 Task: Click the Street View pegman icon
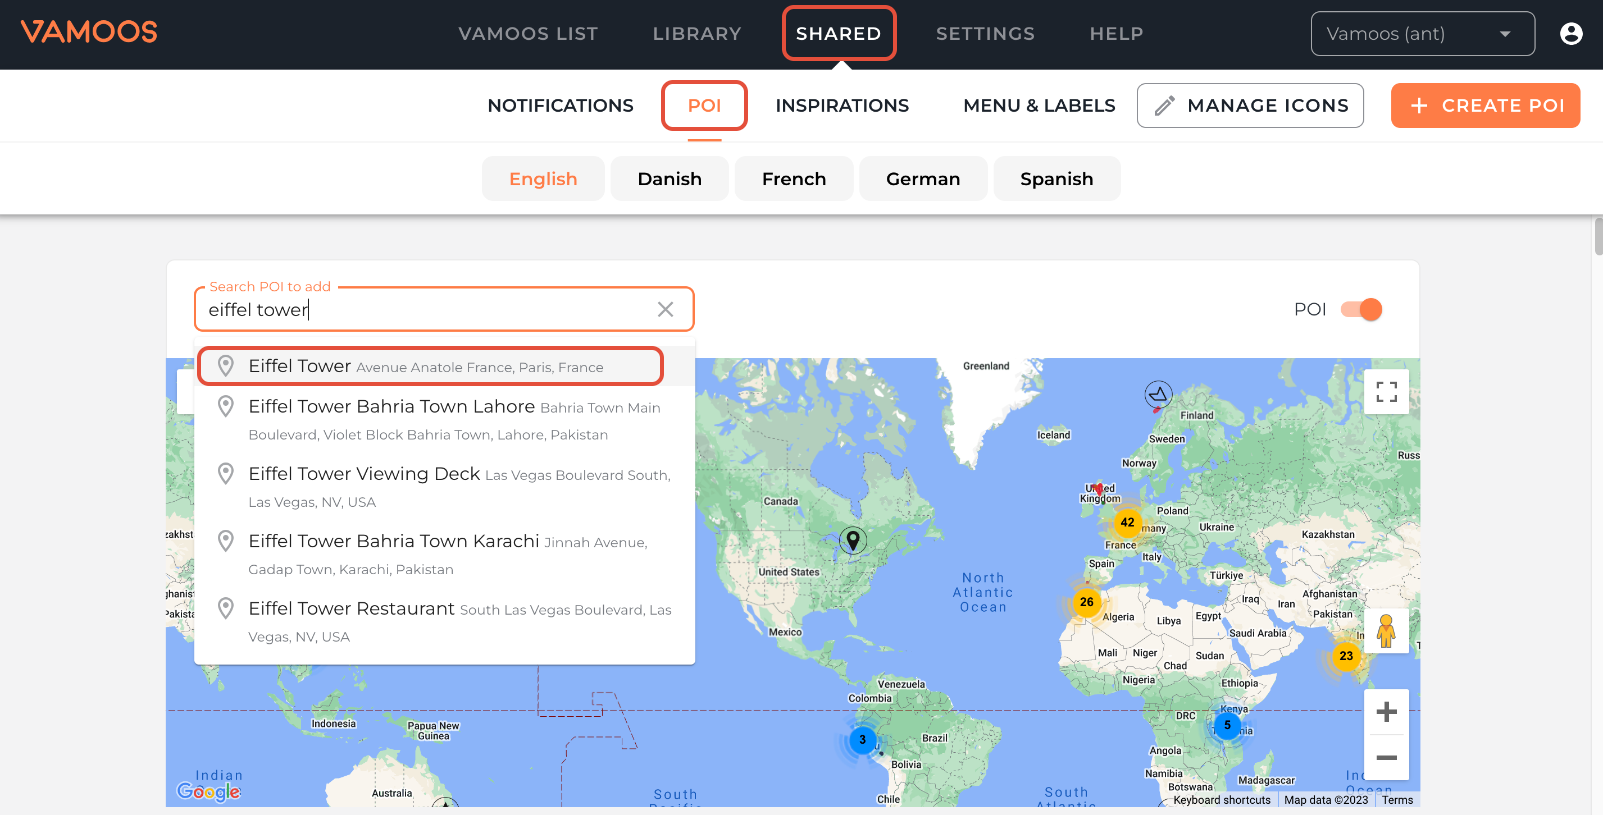(x=1386, y=631)
